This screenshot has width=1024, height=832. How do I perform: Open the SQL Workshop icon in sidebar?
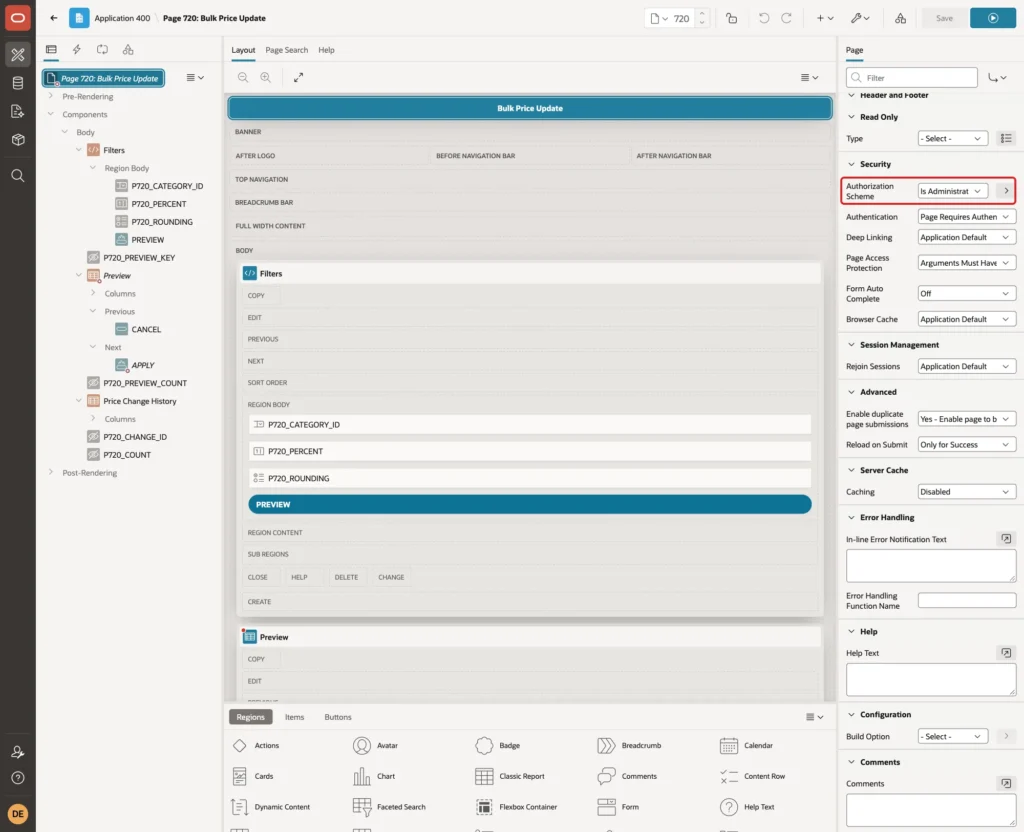click(x=18, y=83)
